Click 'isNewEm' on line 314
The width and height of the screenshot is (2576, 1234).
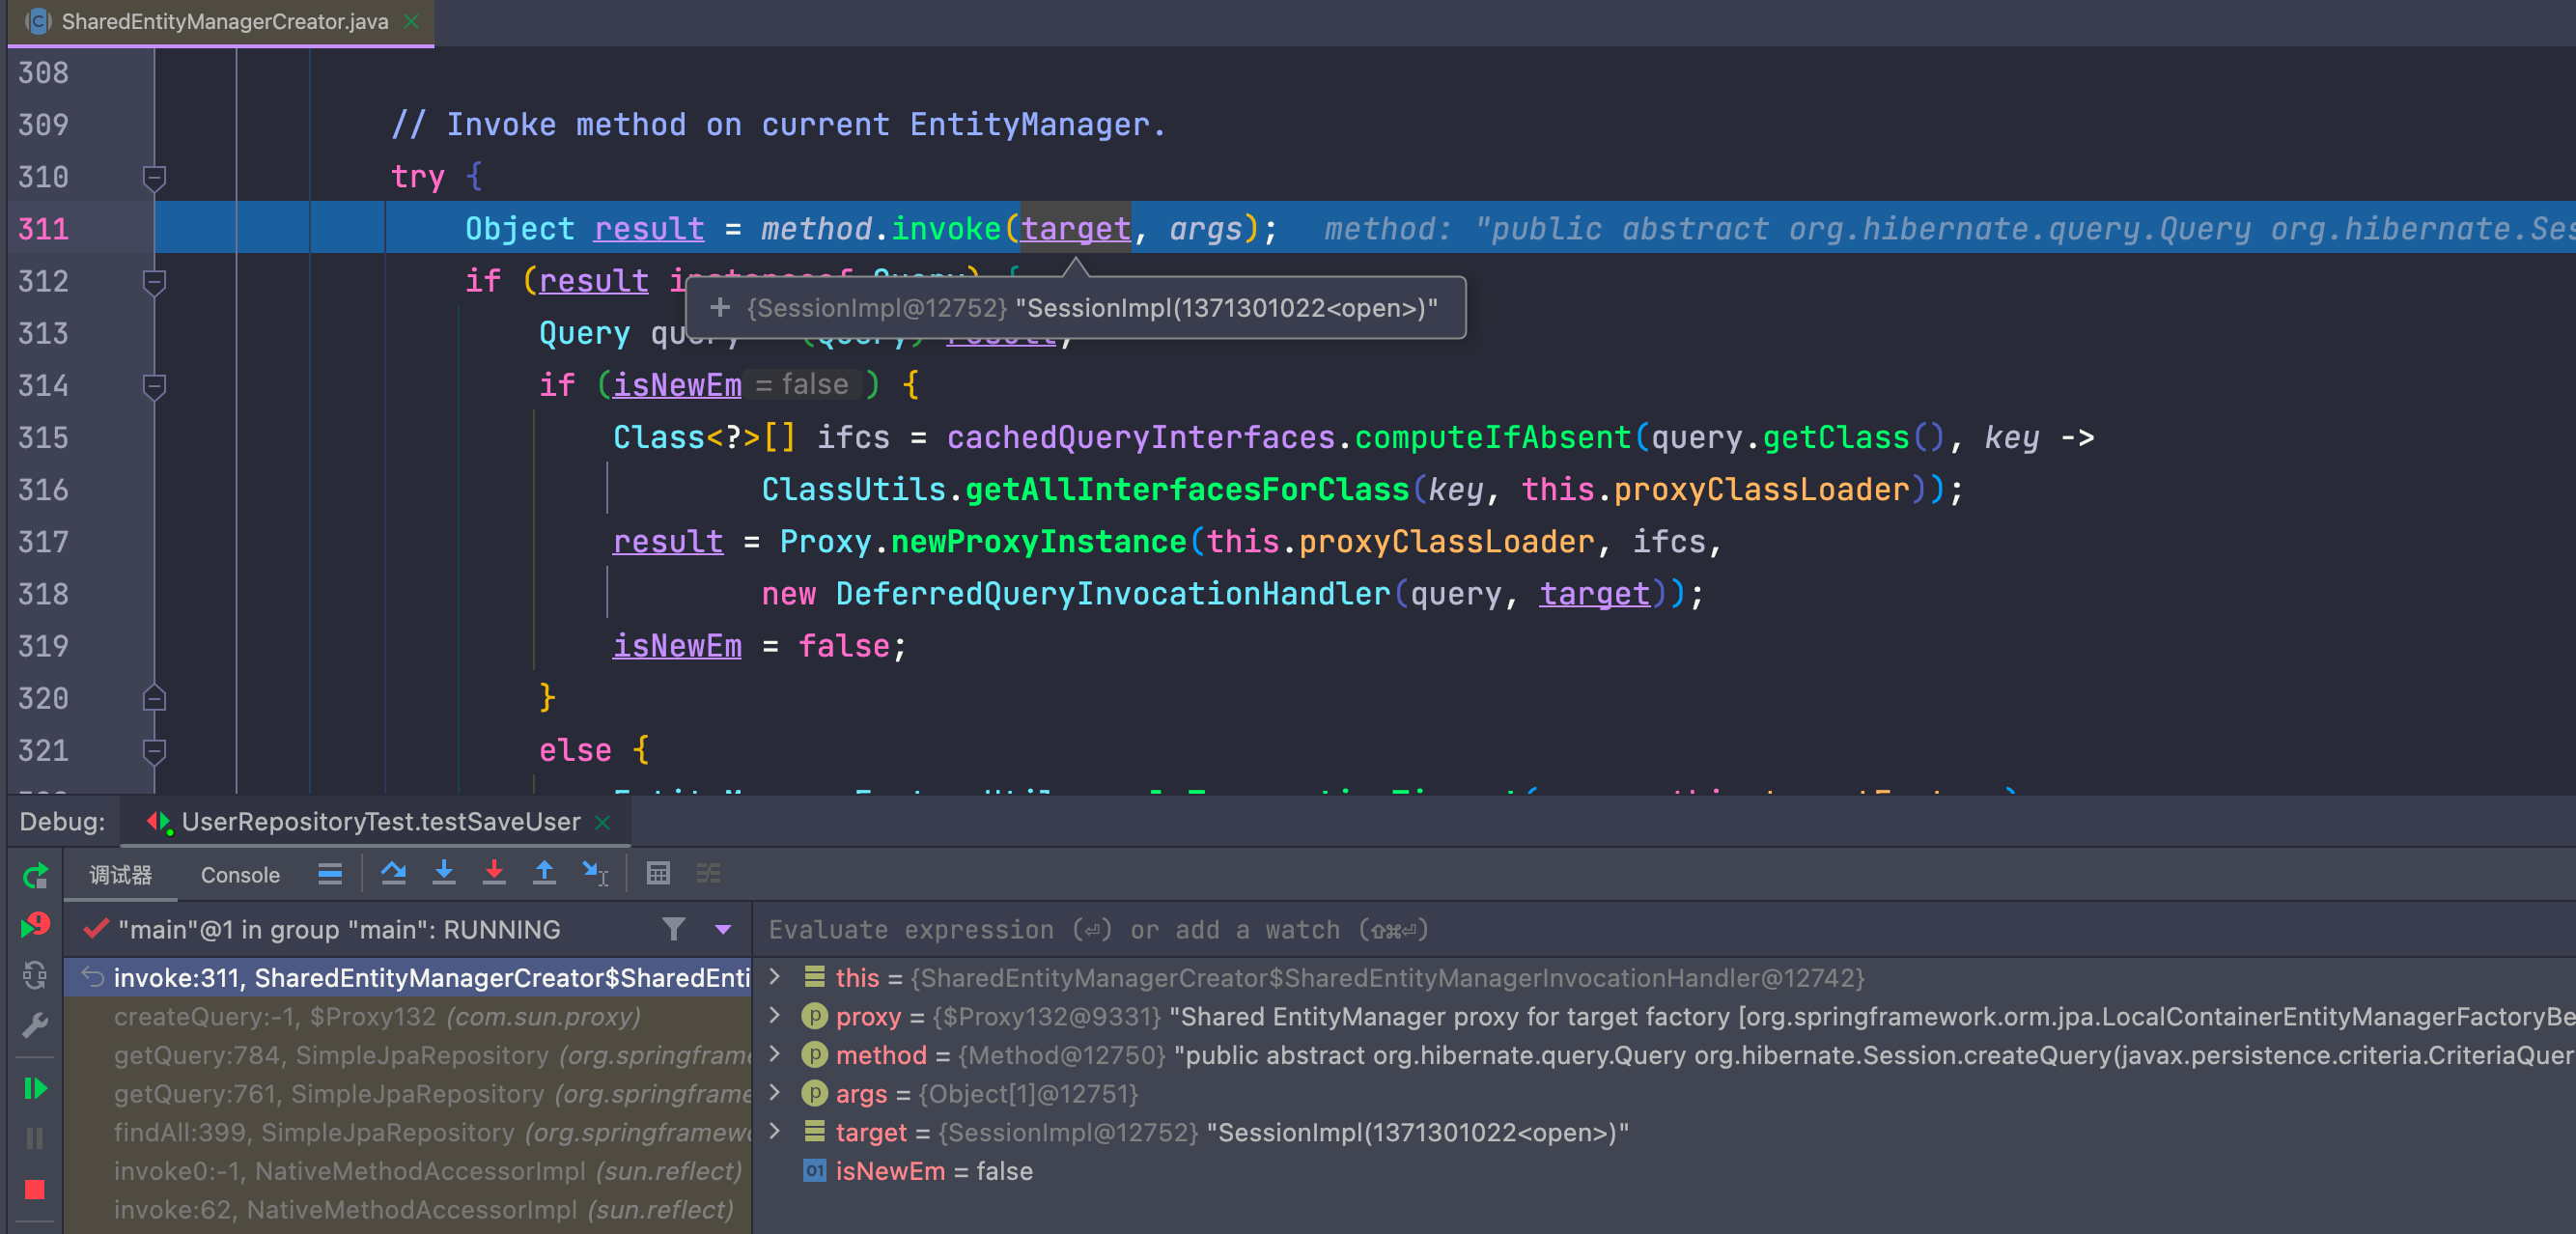click(x=677, y=385)
